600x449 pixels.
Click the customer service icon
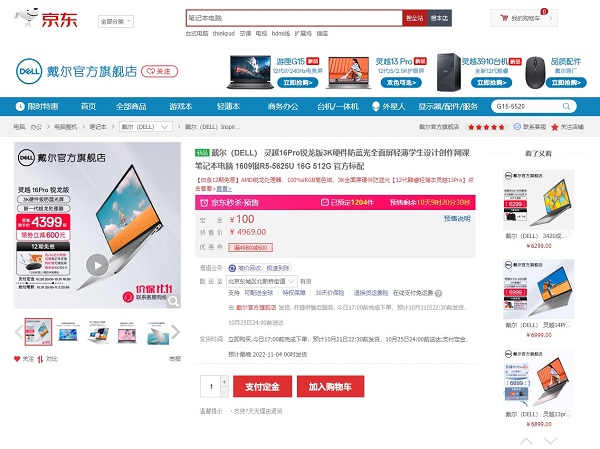pyautogui.click(x=517, y=126)
